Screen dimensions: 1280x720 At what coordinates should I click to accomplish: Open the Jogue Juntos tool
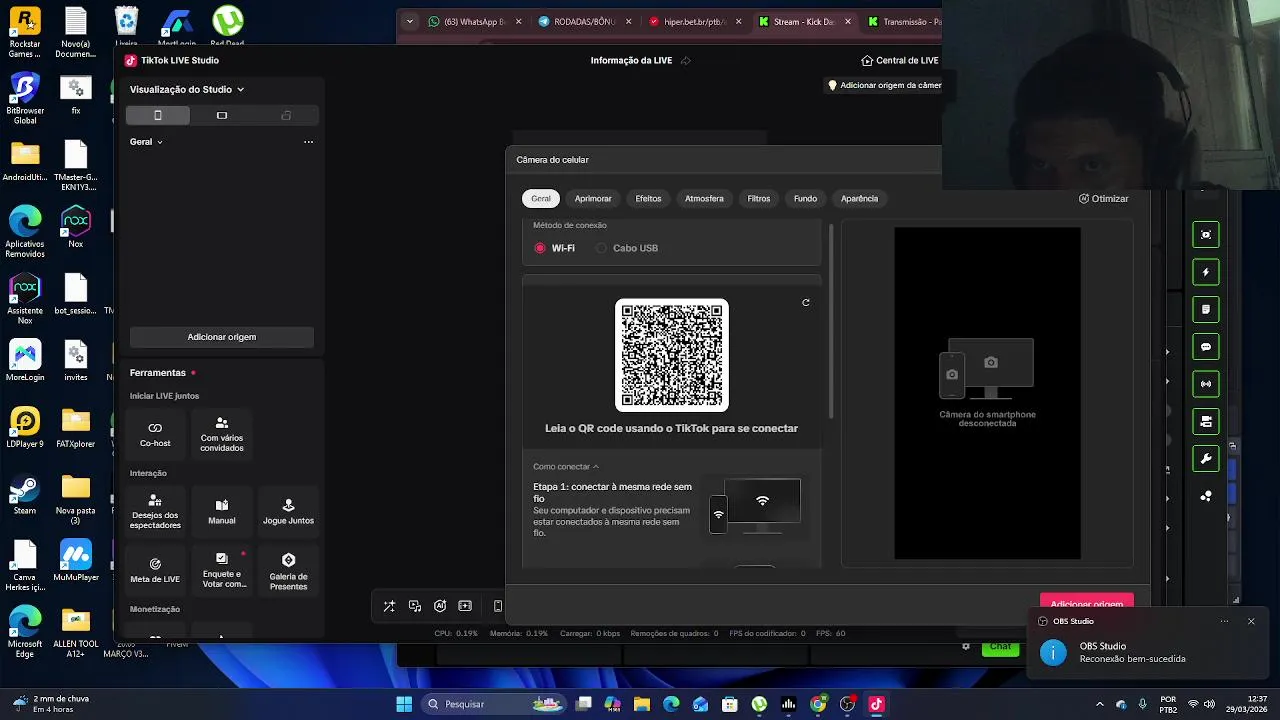pyautogui.click(x=288, y=512)
